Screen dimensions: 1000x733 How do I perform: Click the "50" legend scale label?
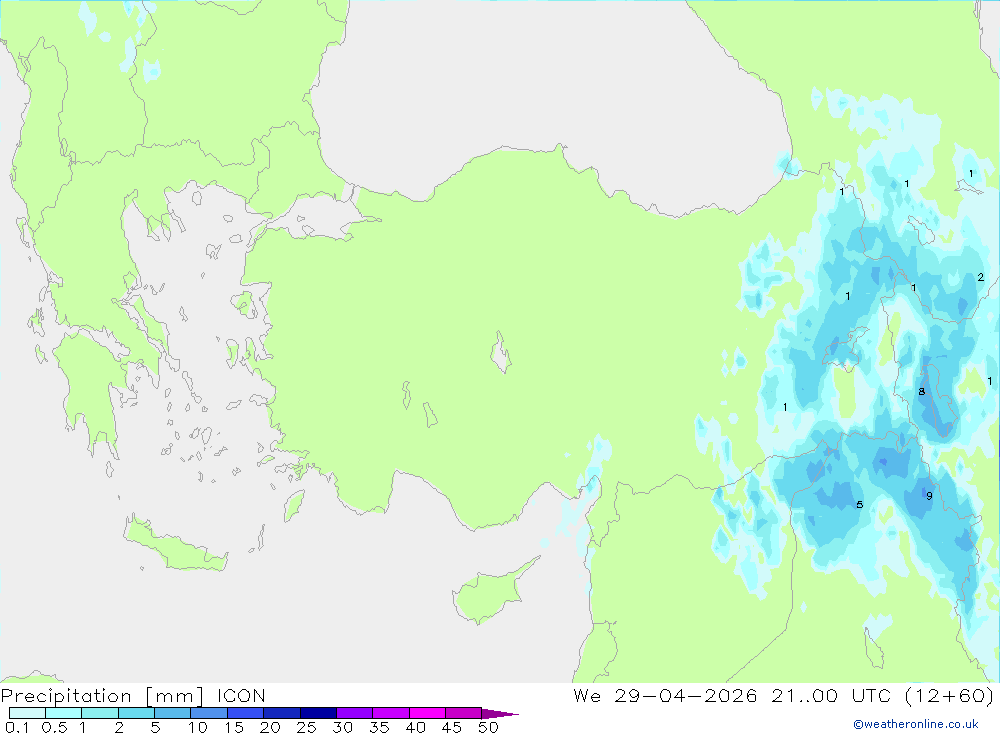pos(489,727)
